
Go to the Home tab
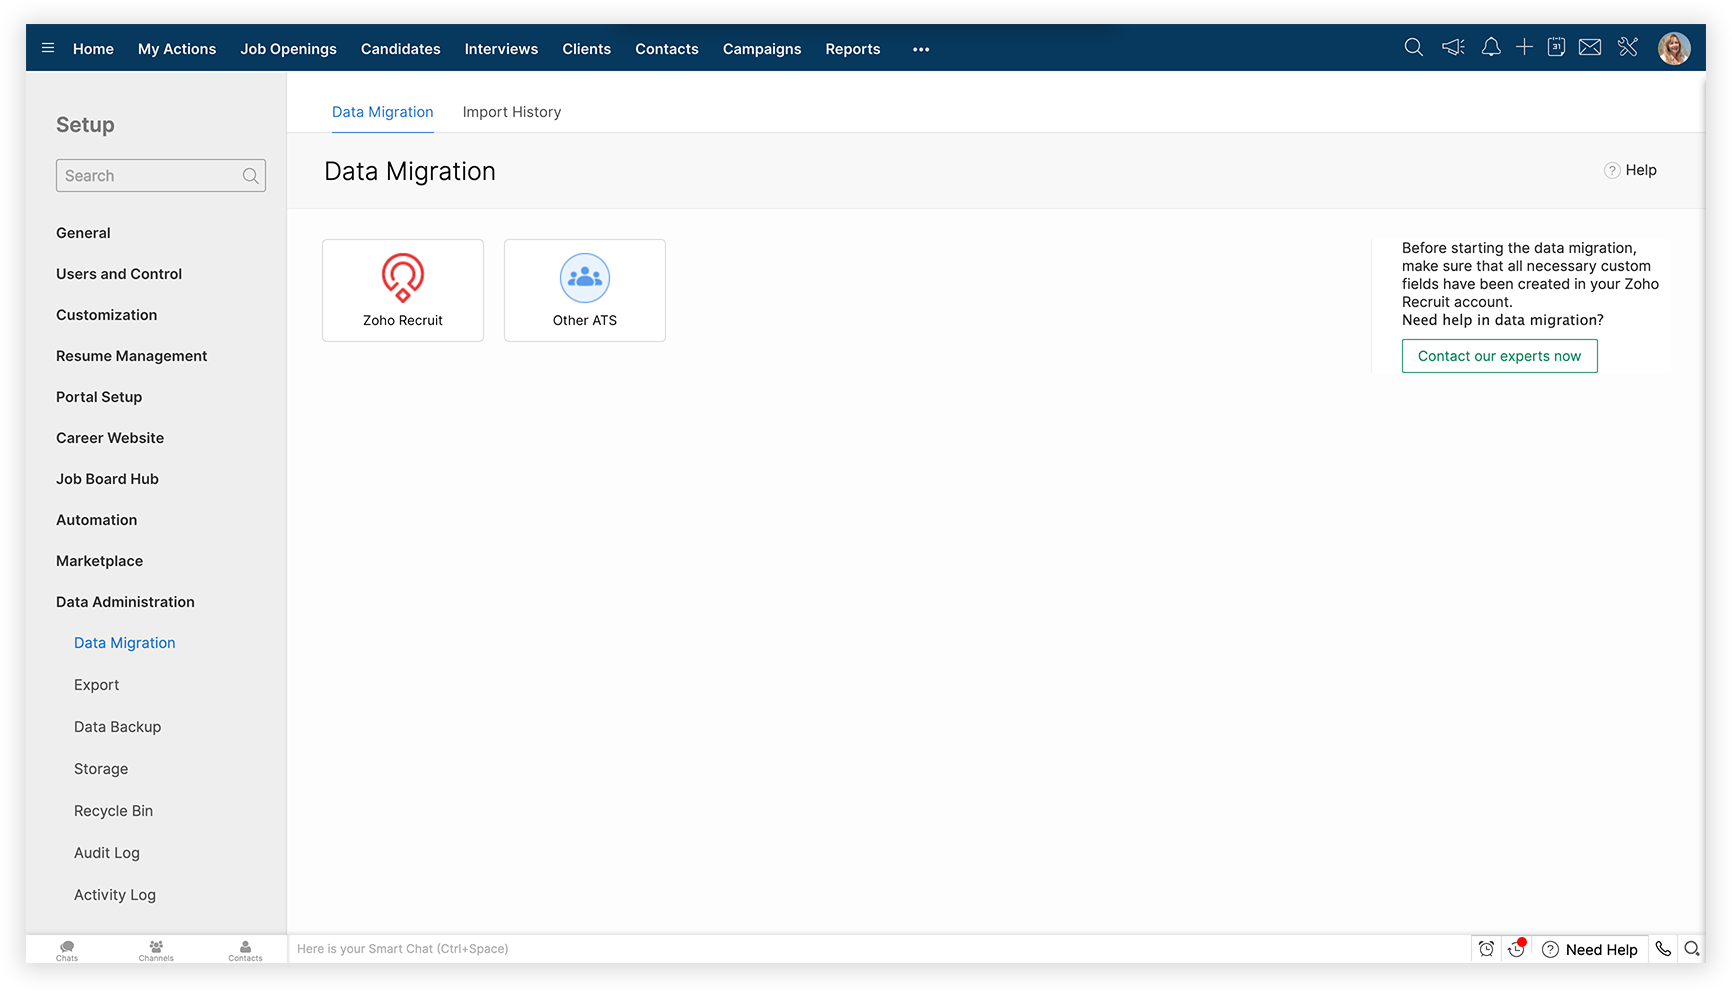pos(93,49)
